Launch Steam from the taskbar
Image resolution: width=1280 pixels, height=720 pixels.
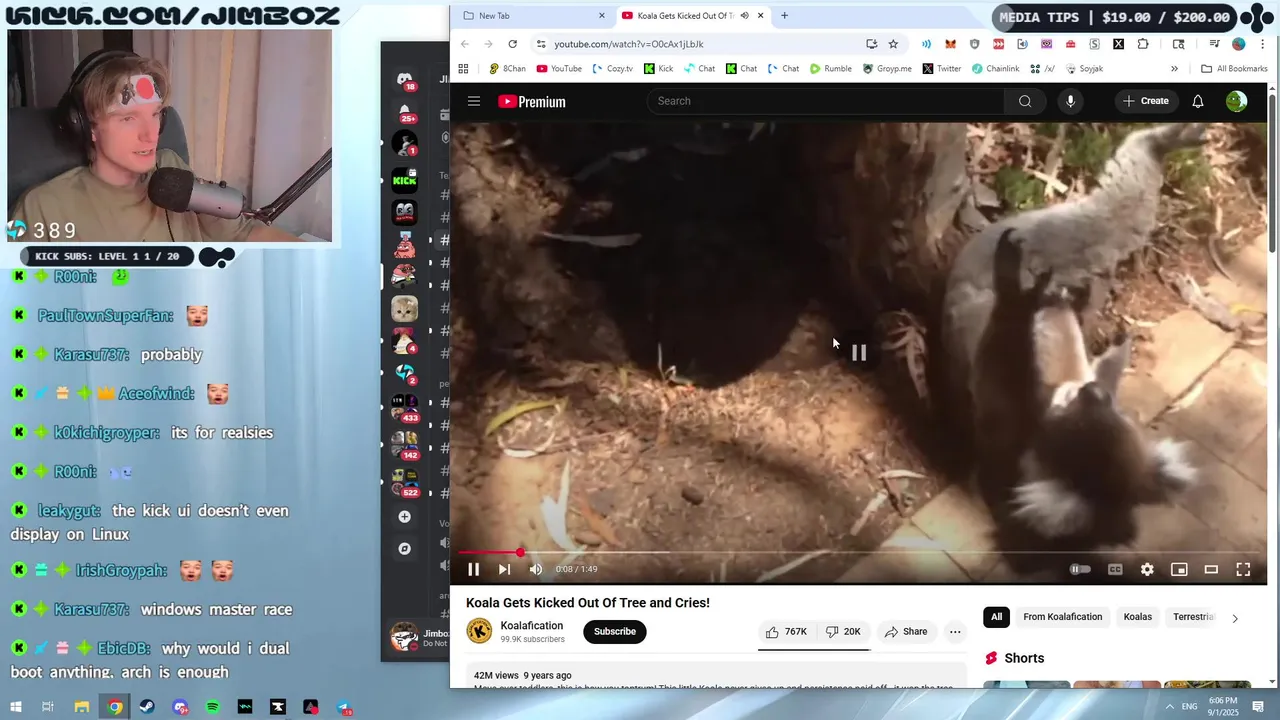pos(147,707)
